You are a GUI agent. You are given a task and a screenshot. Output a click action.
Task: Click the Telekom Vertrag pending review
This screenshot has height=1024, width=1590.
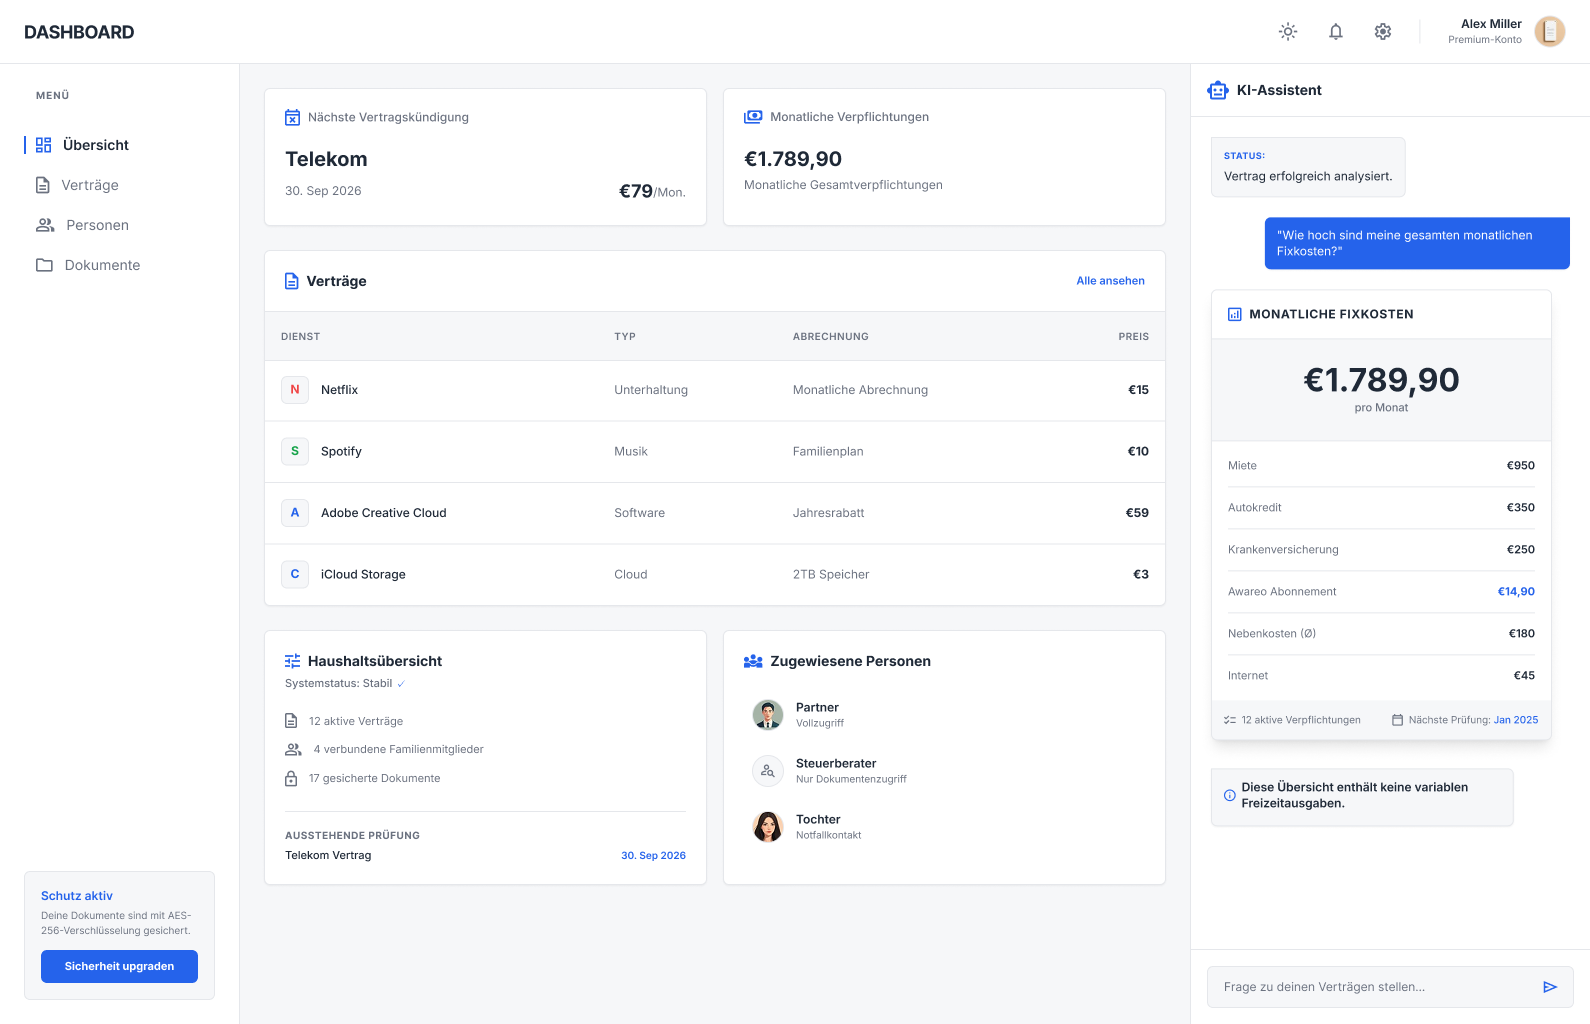328,855
